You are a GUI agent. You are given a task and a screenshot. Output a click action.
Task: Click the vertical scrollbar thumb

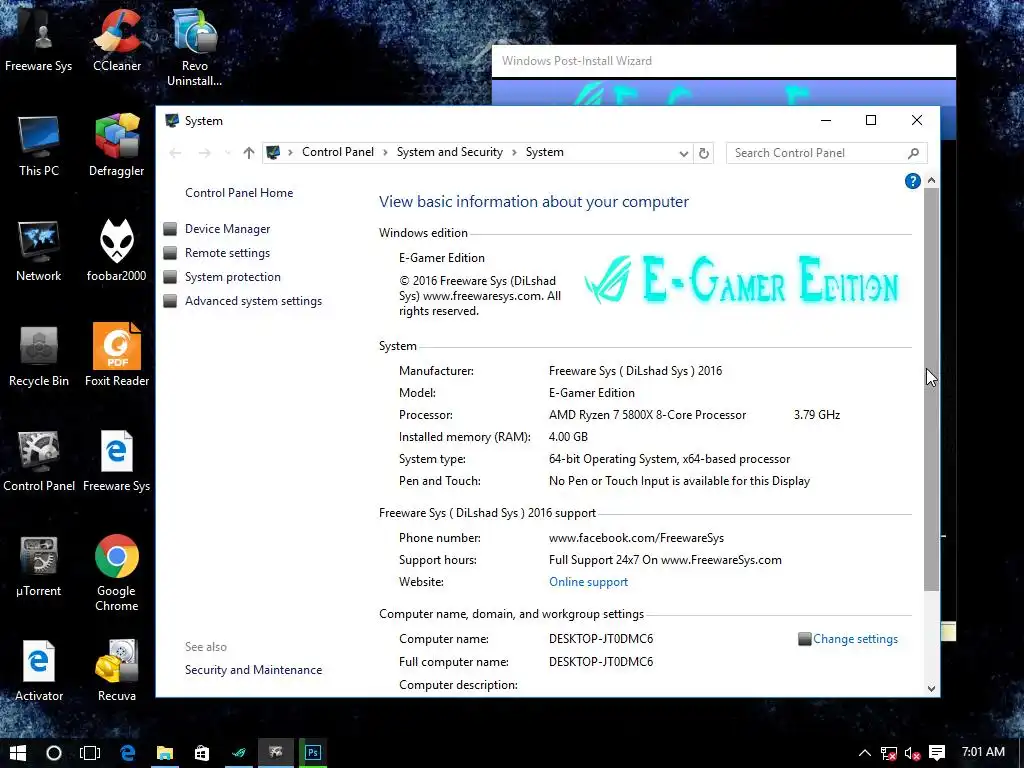click(931, 389)
